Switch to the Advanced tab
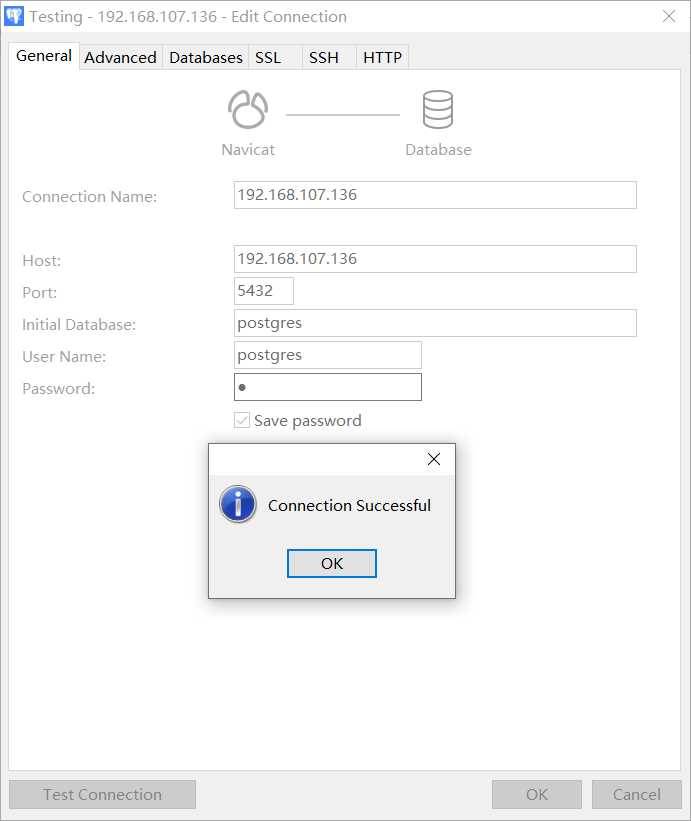 coord(120,57)
